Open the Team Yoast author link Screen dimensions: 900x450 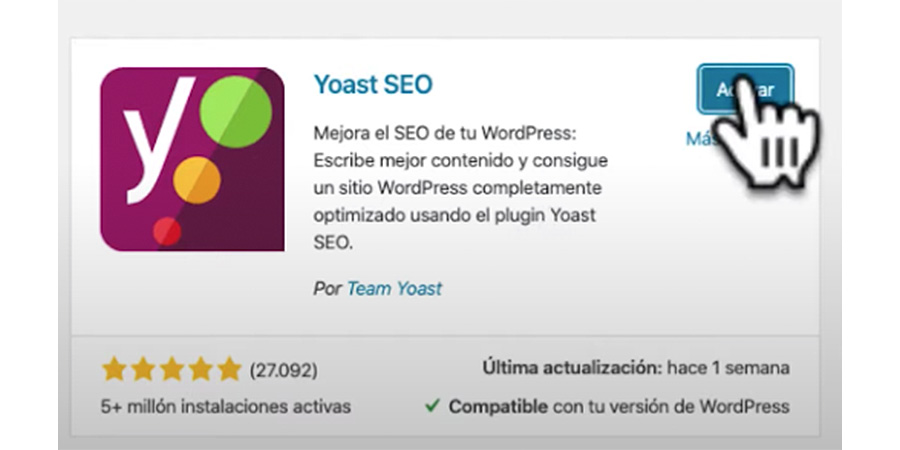pos(394,288)
